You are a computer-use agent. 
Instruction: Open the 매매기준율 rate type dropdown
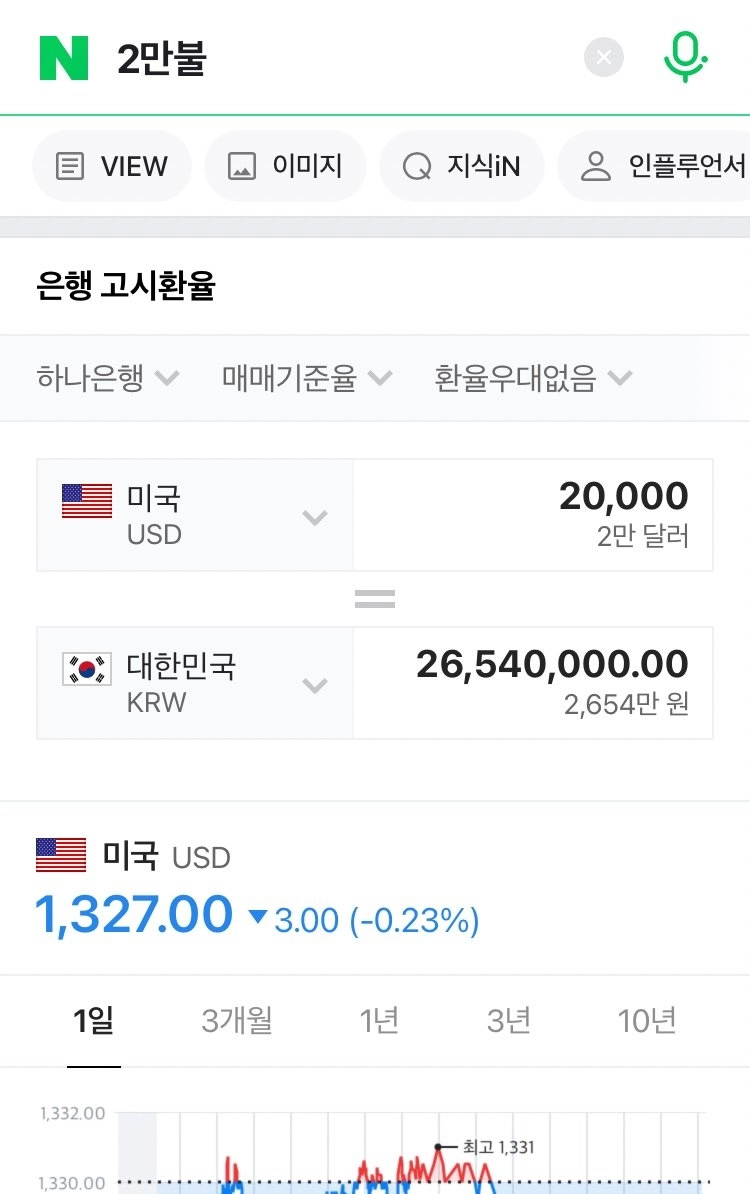click(x=307, y=378)
